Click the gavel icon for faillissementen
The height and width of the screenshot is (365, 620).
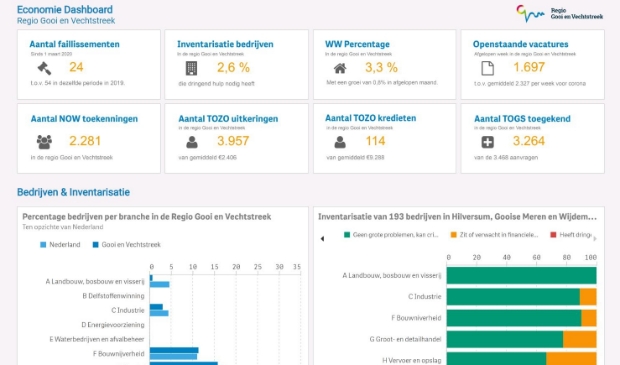(44, 68)
